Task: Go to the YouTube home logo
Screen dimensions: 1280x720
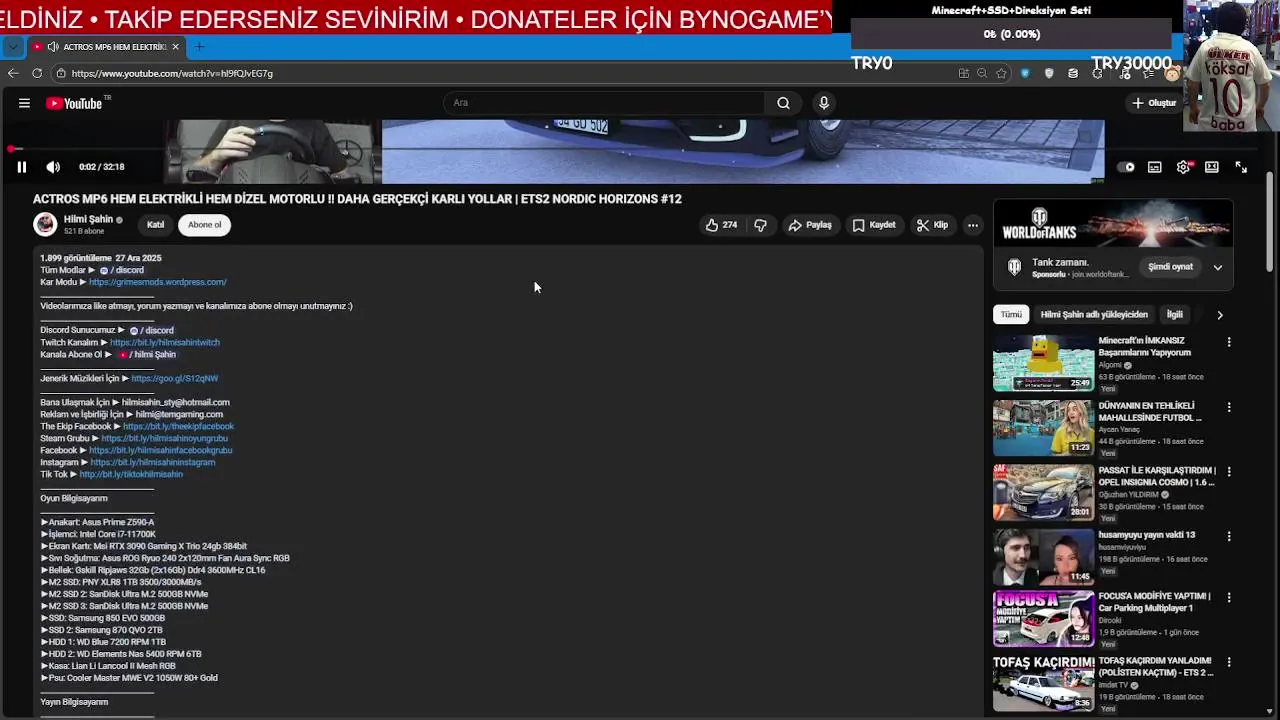Action: 74,103
